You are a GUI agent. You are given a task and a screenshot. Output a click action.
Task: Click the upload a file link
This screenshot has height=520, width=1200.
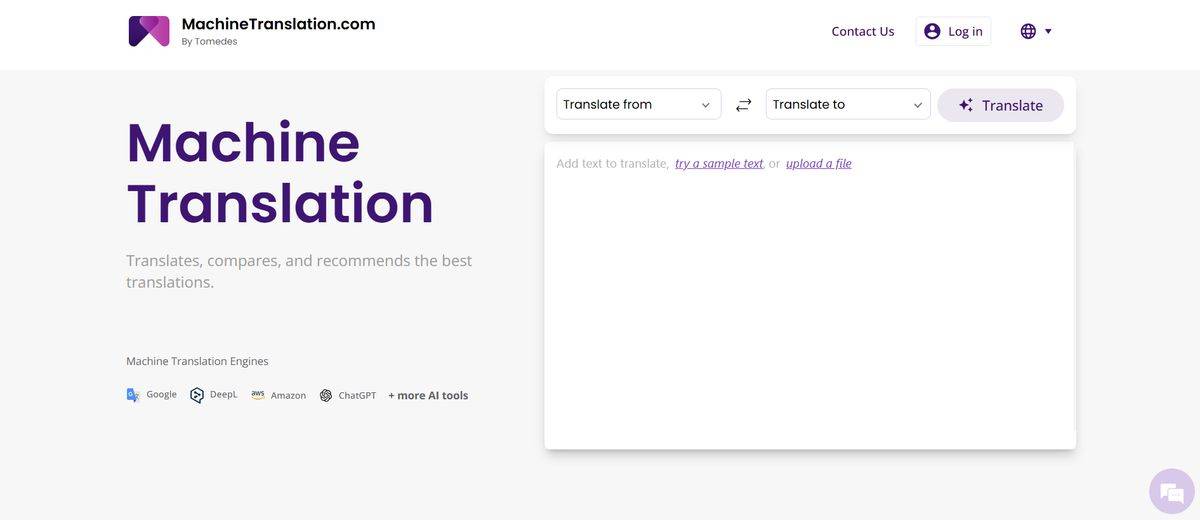tap(819, 163)
